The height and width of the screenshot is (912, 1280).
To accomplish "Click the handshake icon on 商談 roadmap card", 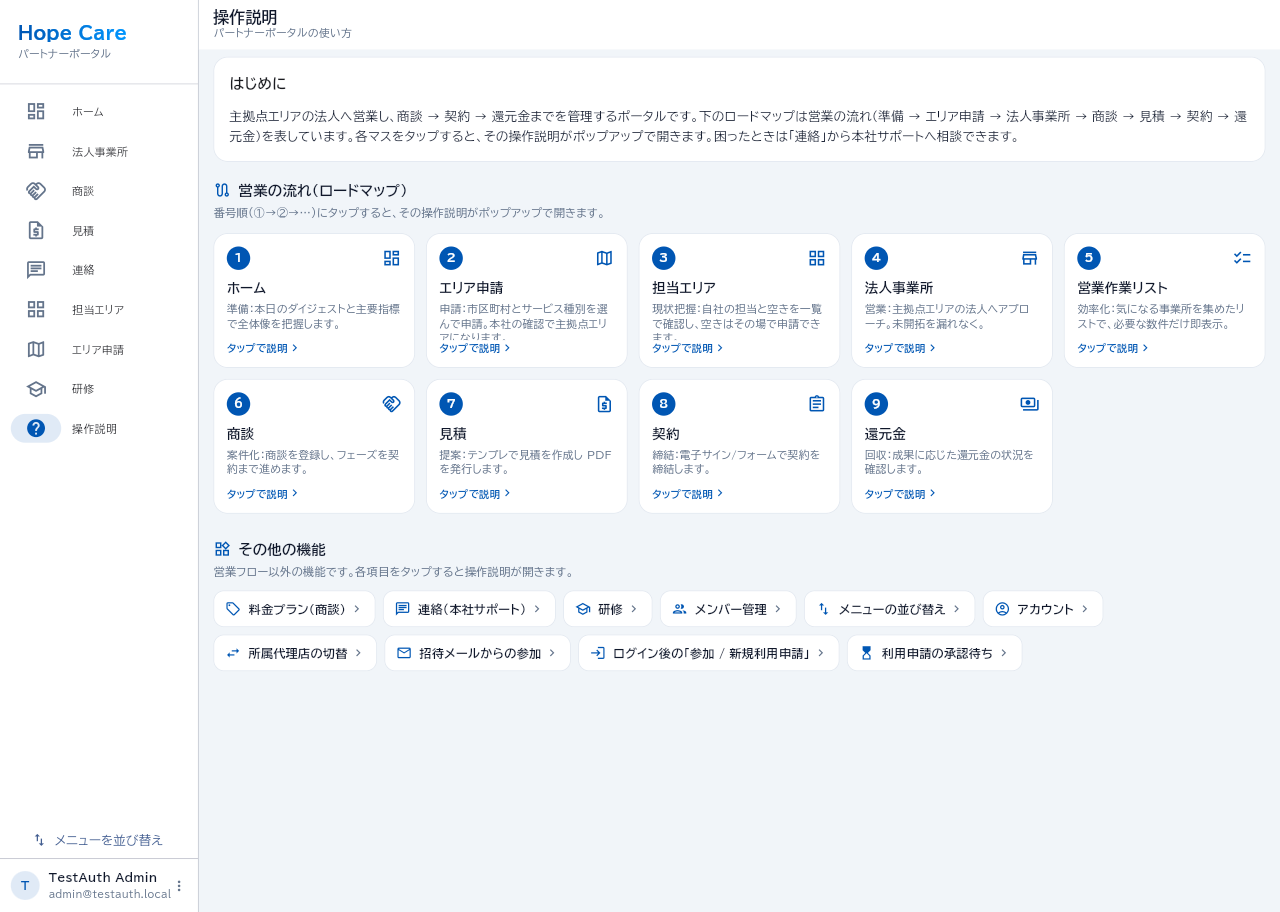I will coord(391,404).
